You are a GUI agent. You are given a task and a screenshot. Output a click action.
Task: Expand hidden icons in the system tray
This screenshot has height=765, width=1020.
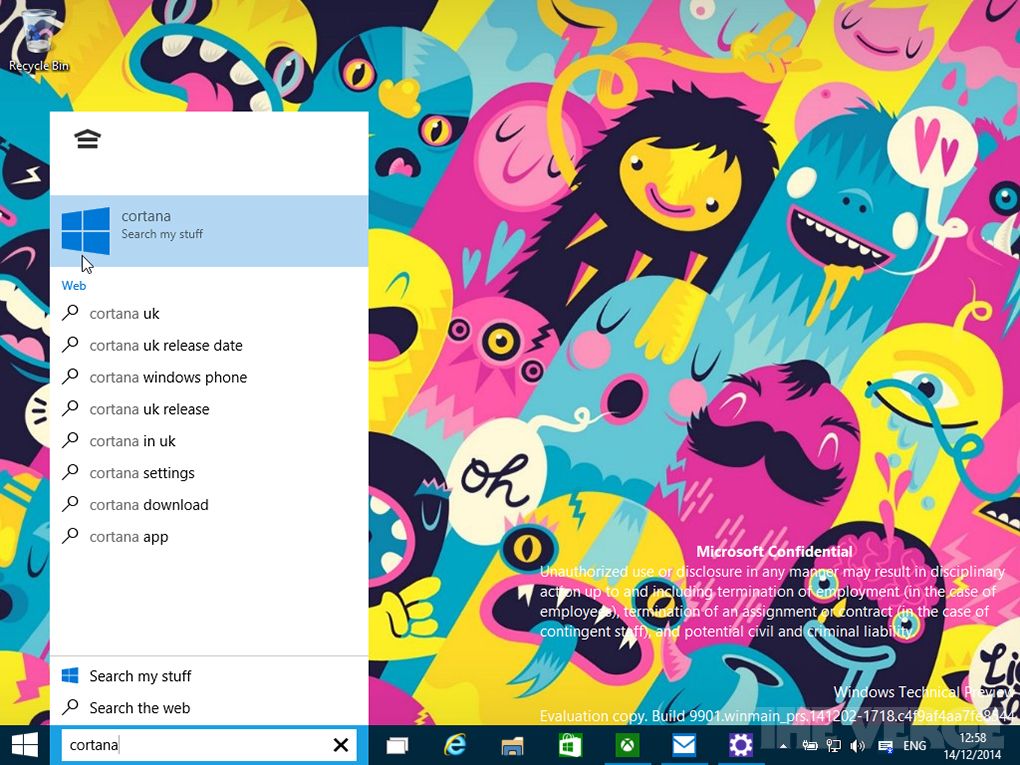coord(783,745)
